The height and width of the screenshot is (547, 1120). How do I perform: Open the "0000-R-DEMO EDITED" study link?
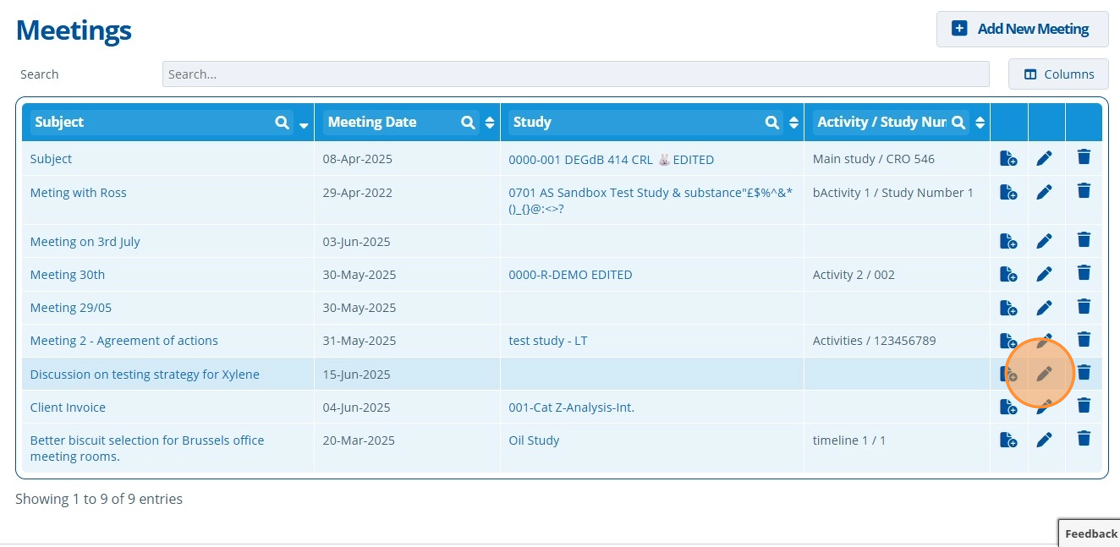570,274
